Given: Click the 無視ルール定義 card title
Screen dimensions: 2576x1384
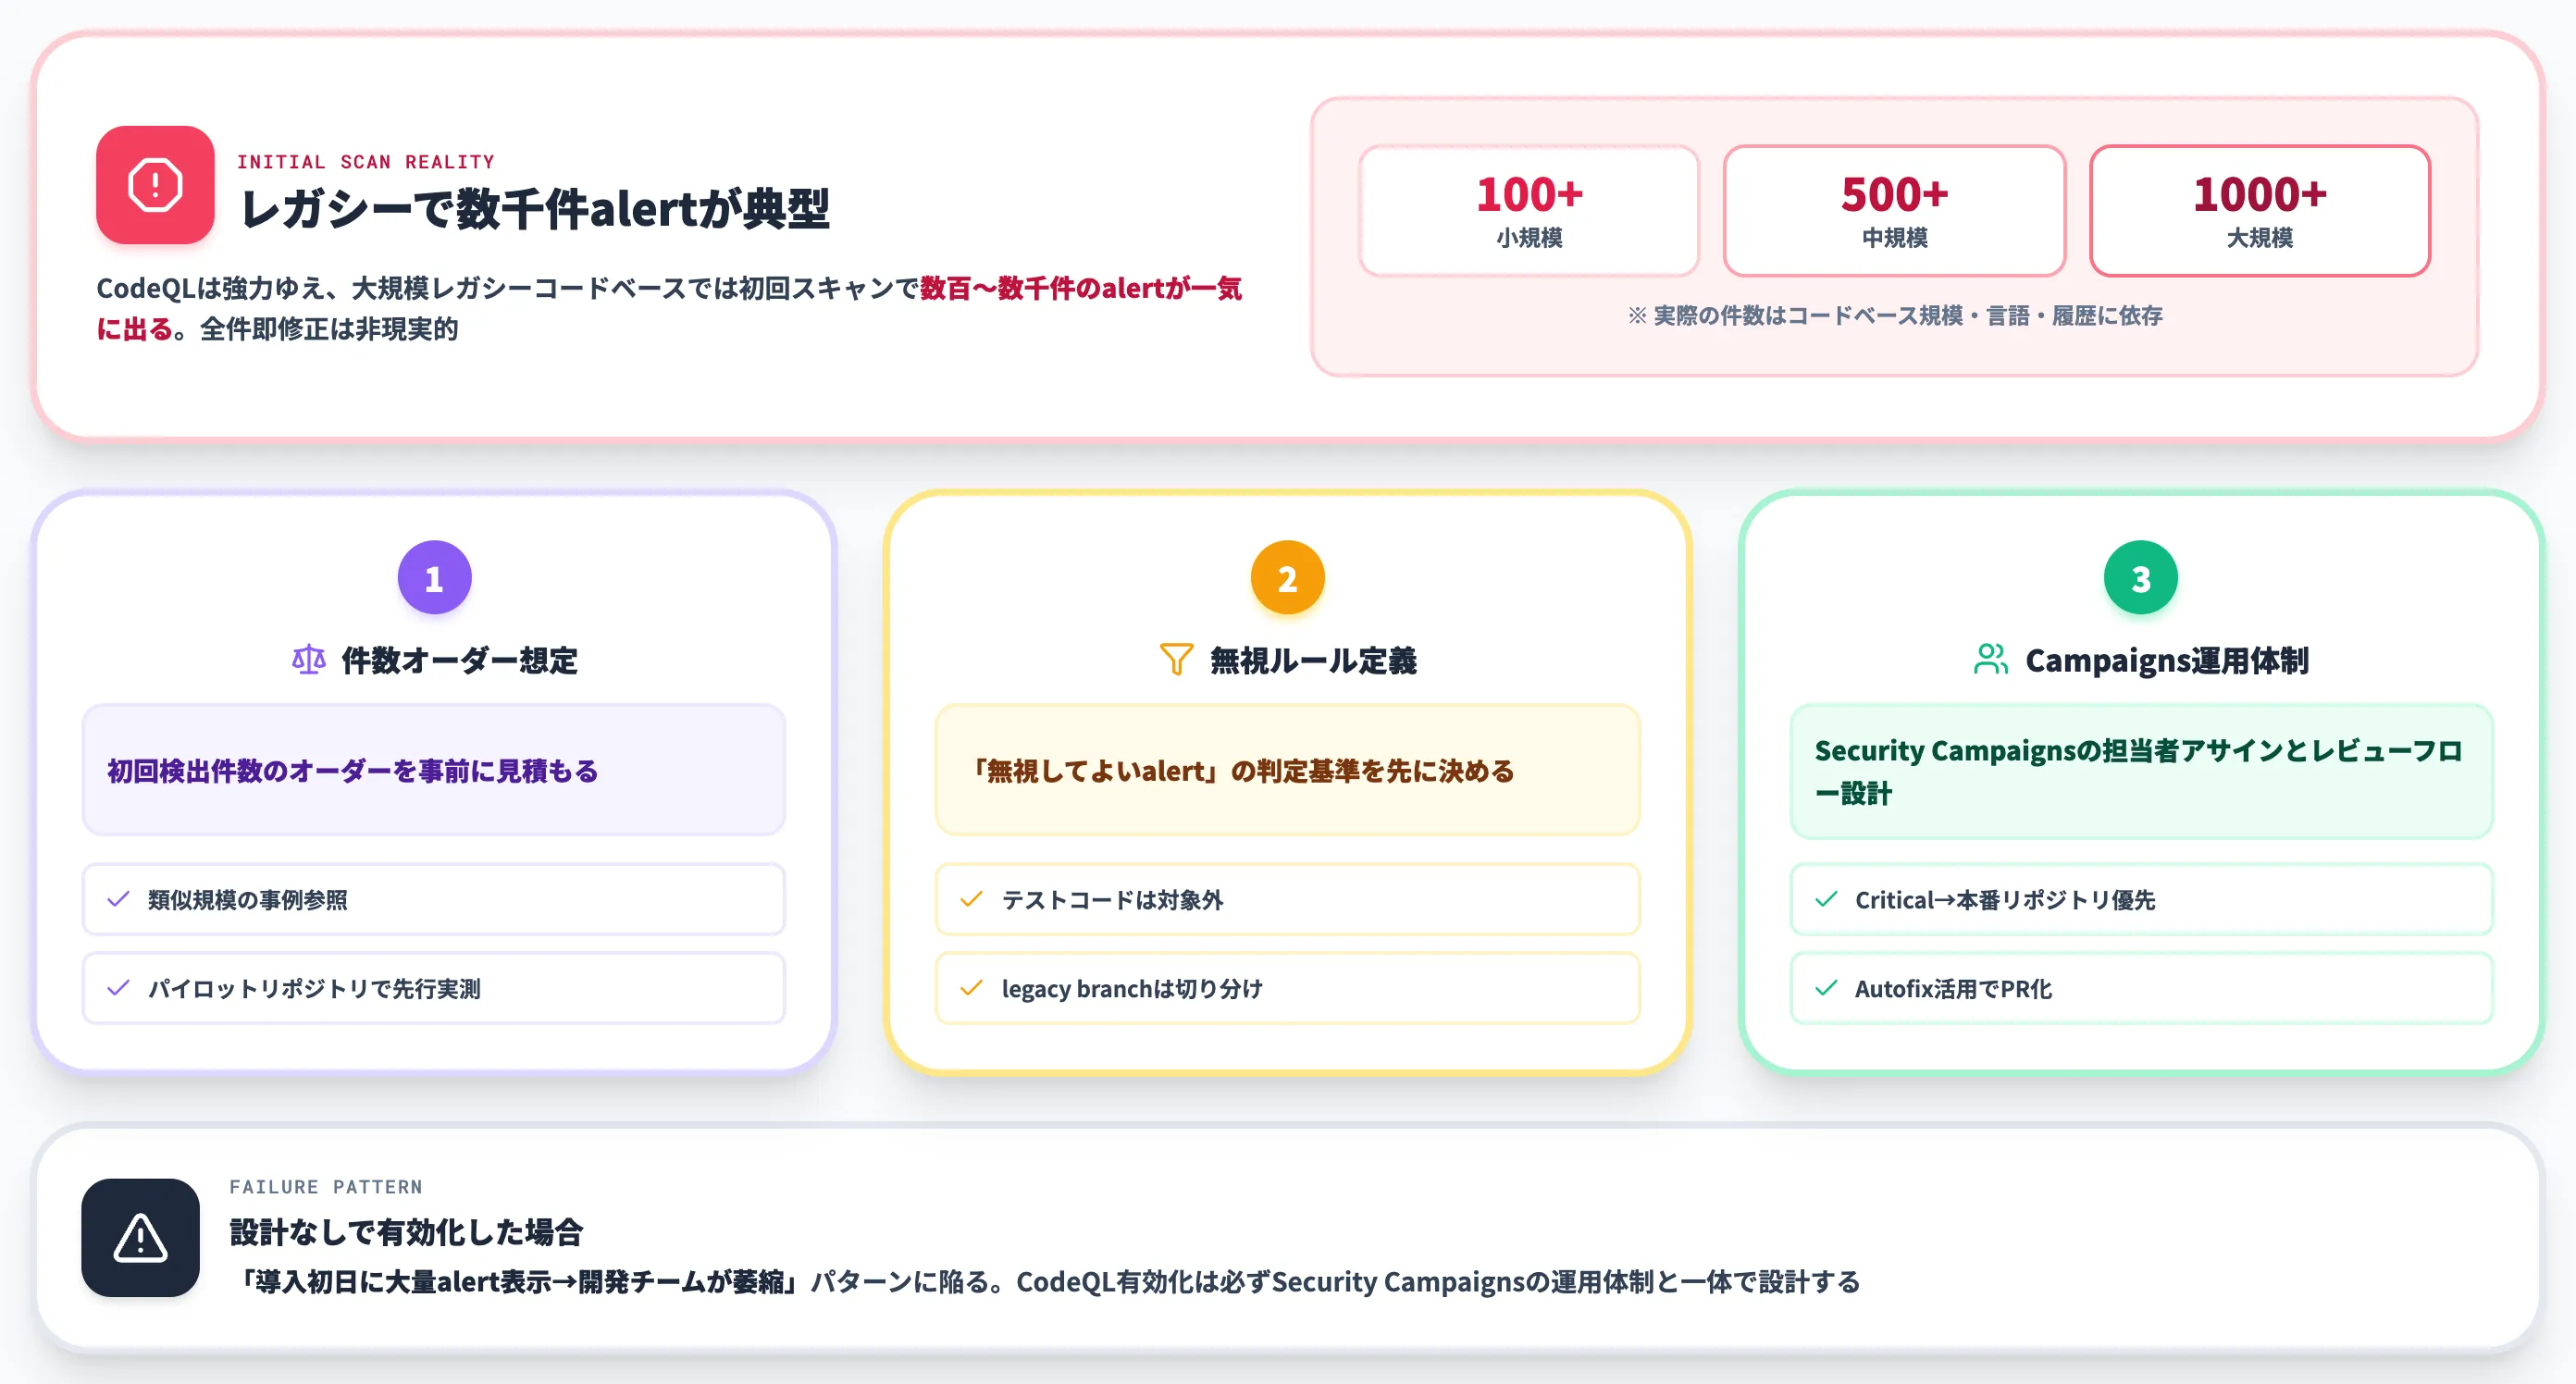Looking at the screenshot, I should (x=1313, y=660).
